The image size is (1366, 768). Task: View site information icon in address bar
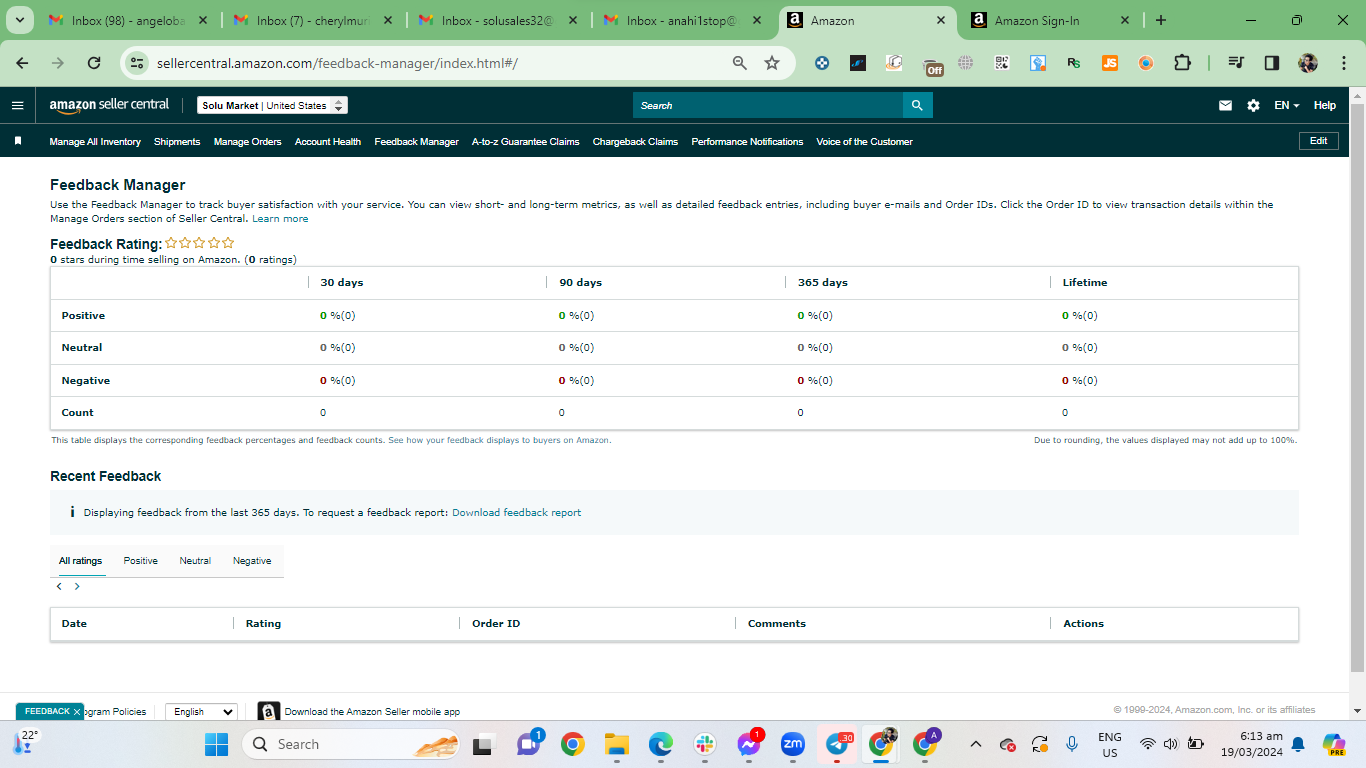[x=138, y=63]
